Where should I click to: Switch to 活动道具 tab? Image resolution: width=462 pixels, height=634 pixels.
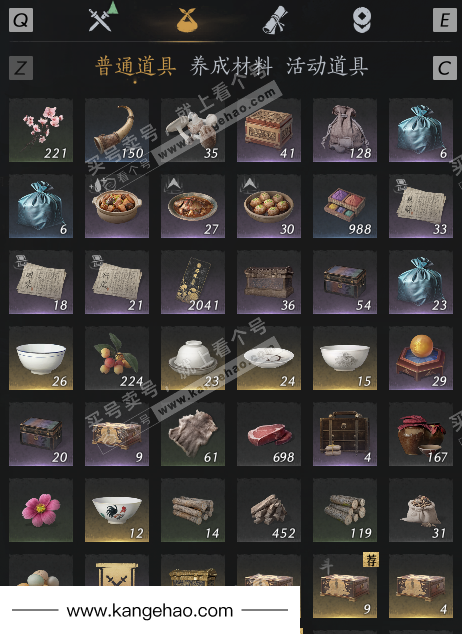(x=327, y=67)
